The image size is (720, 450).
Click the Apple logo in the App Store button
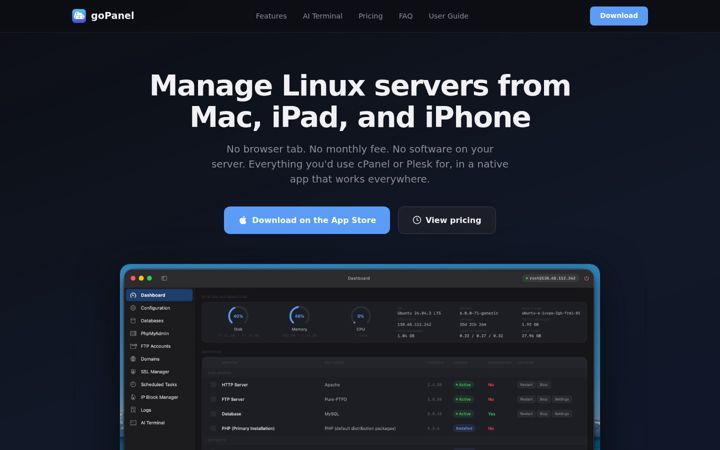(x=243, y=220)
